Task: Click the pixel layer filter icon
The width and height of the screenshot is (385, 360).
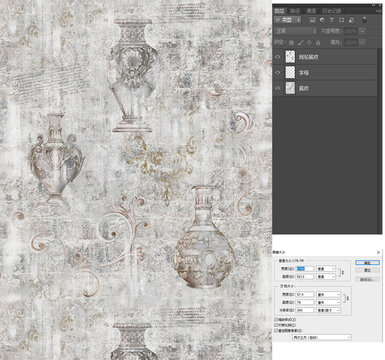Action: coord(313,20)
